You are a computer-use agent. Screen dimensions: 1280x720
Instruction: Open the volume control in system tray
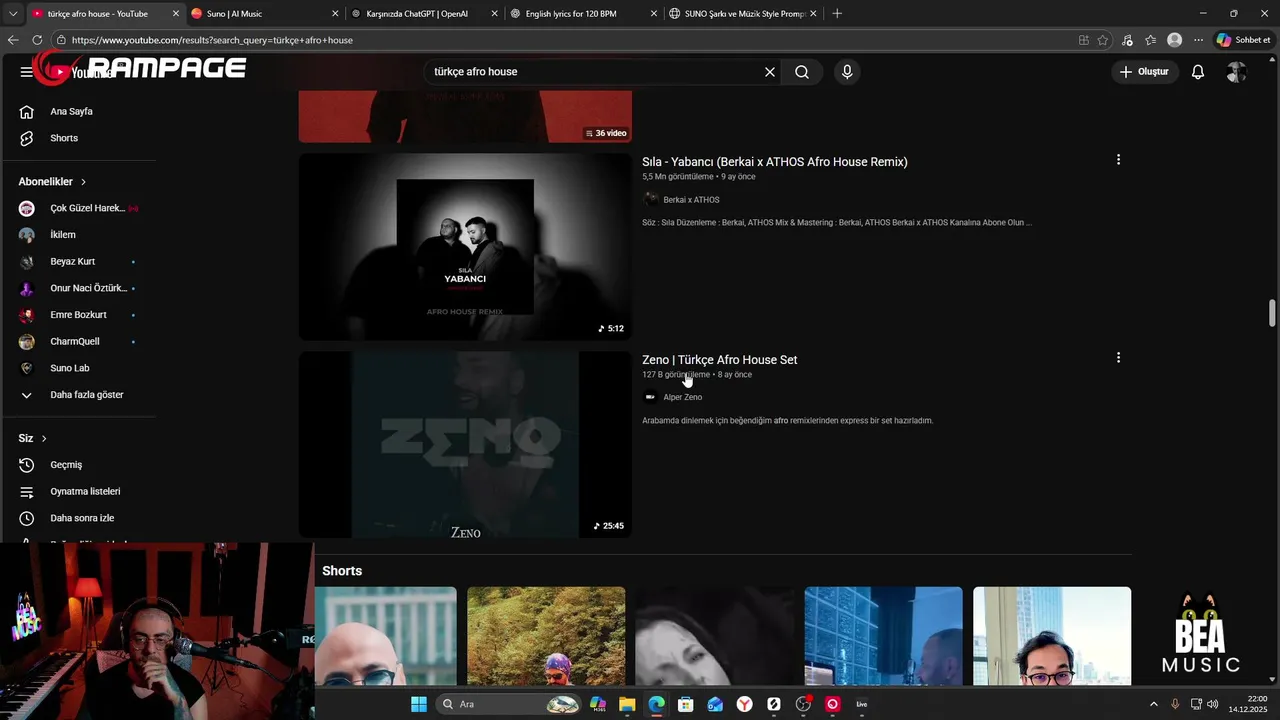(1213, 704)
